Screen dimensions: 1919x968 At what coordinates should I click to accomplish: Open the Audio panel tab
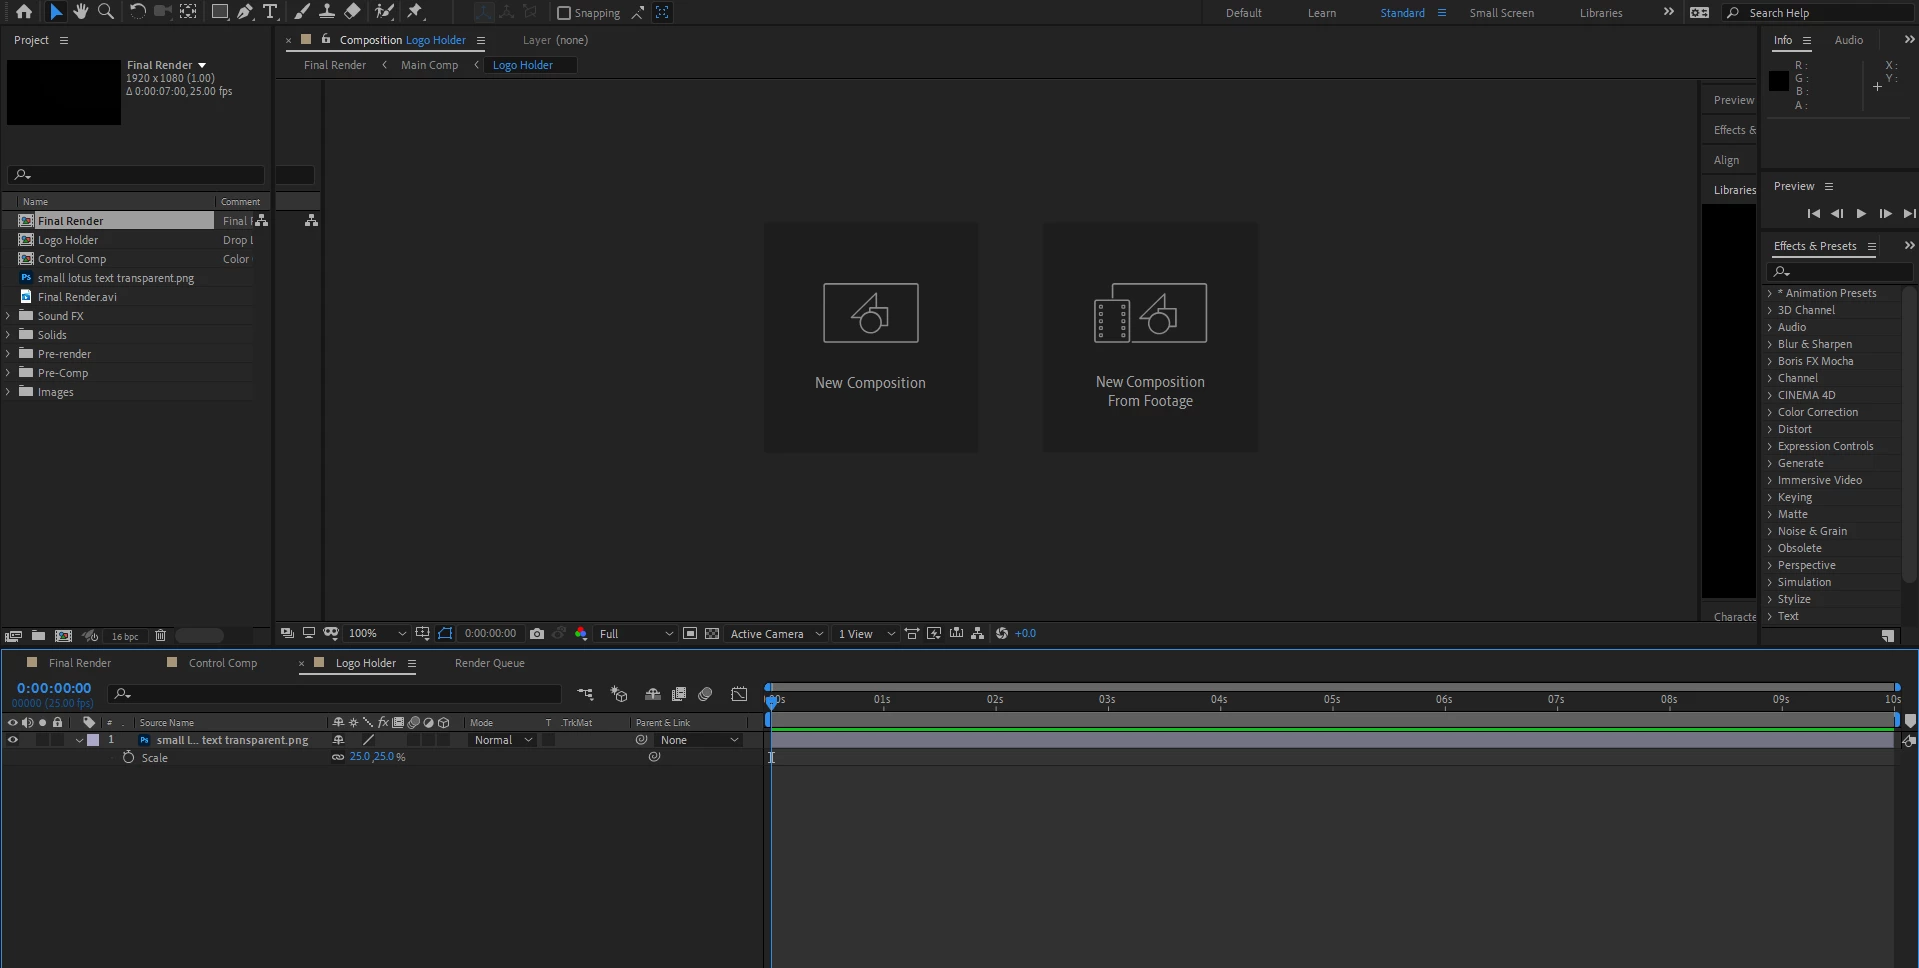tap(1849, 40)
